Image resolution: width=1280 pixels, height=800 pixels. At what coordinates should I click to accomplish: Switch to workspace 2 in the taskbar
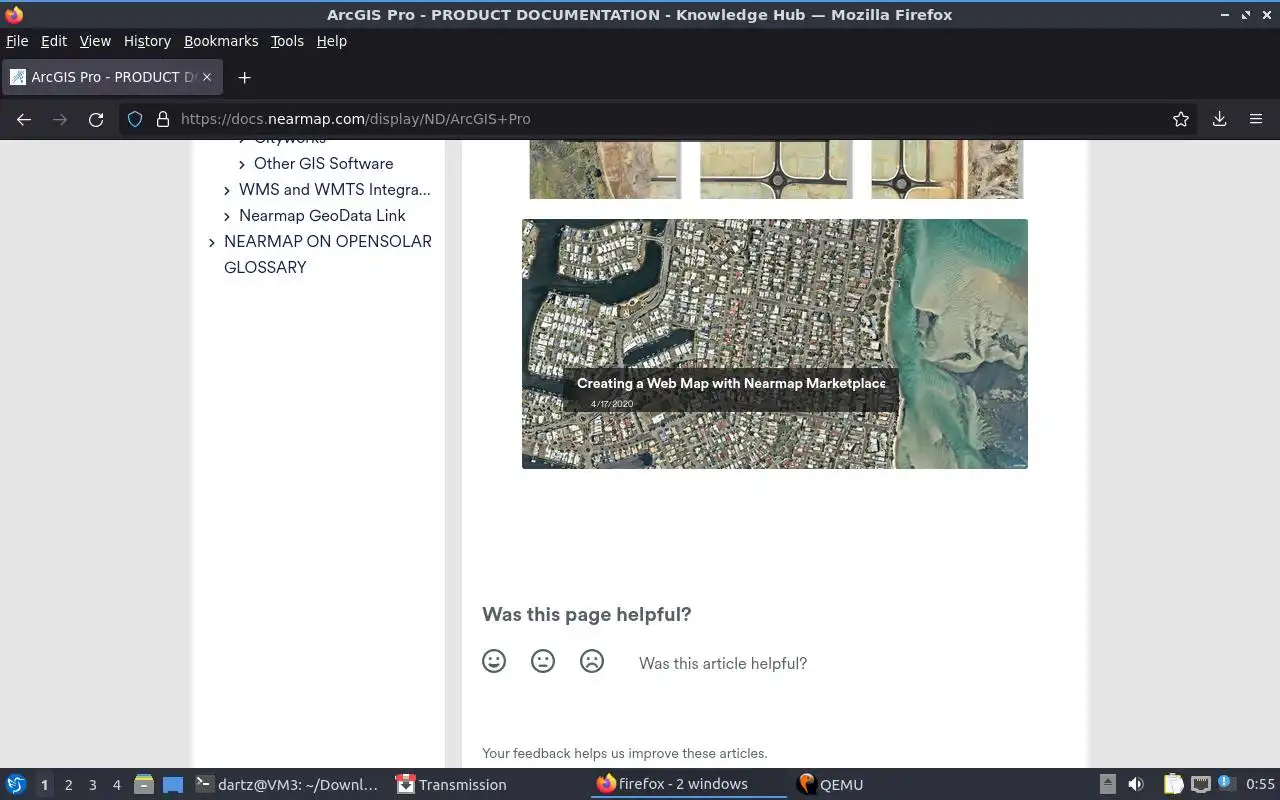coord(68,785)
